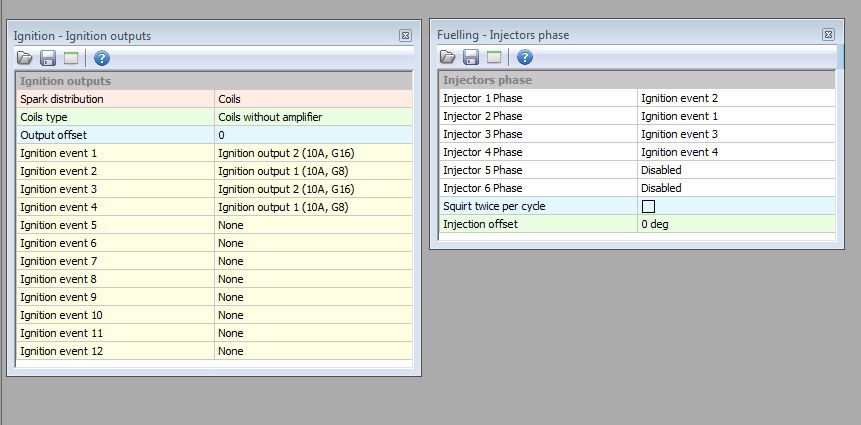Click the green window icon in Injectors phase toolbar
The width and height of the screenshot is (861, 425).
coord(493,58)
